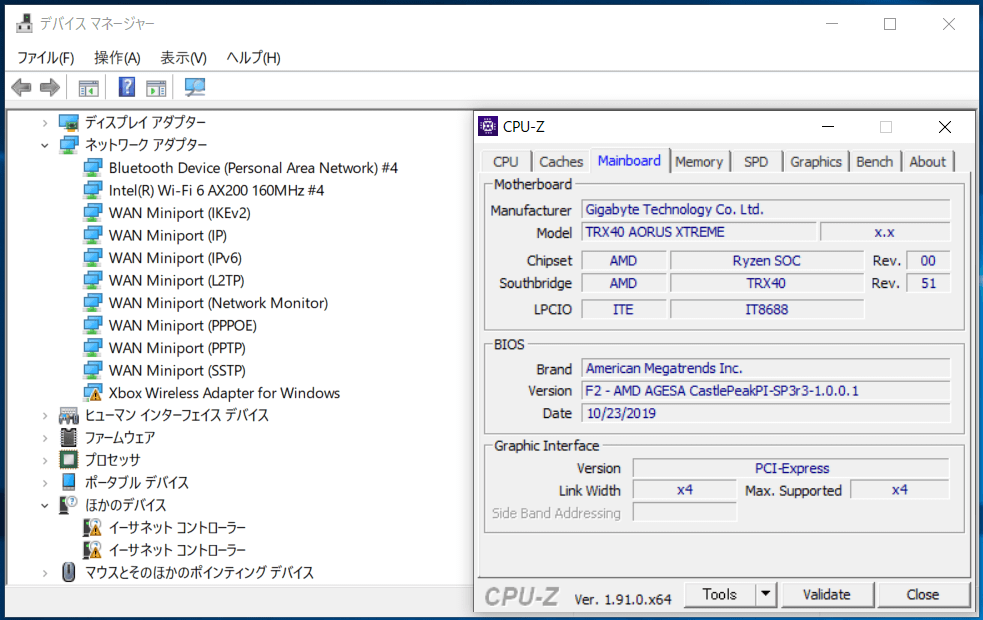Expand the ポータブル デバイス node
Image resolution: width=983 pixels, height=620 pixels.
(x=45, y=483)
